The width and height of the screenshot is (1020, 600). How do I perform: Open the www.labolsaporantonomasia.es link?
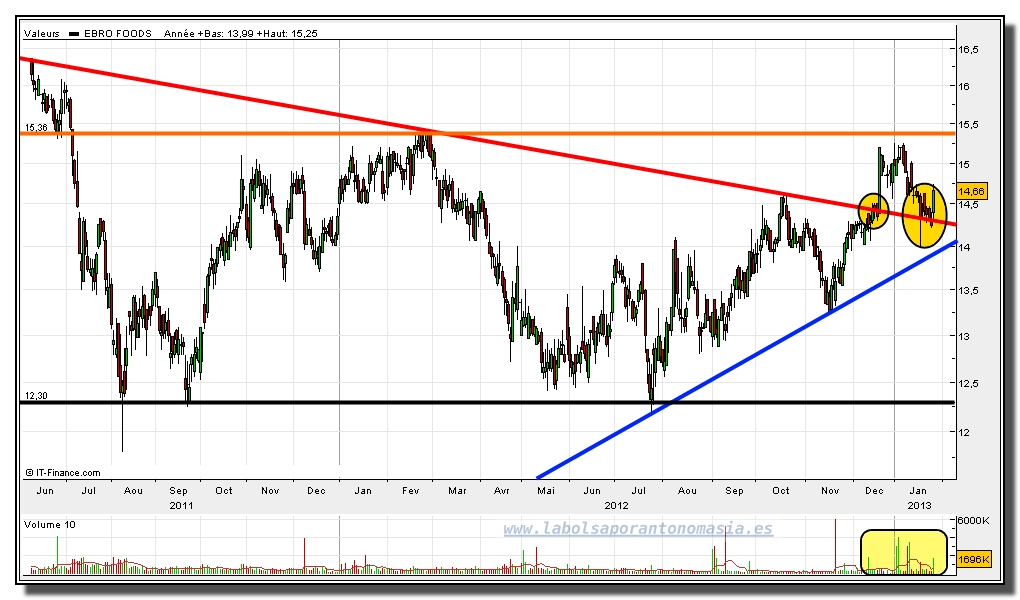coord(638,529)
